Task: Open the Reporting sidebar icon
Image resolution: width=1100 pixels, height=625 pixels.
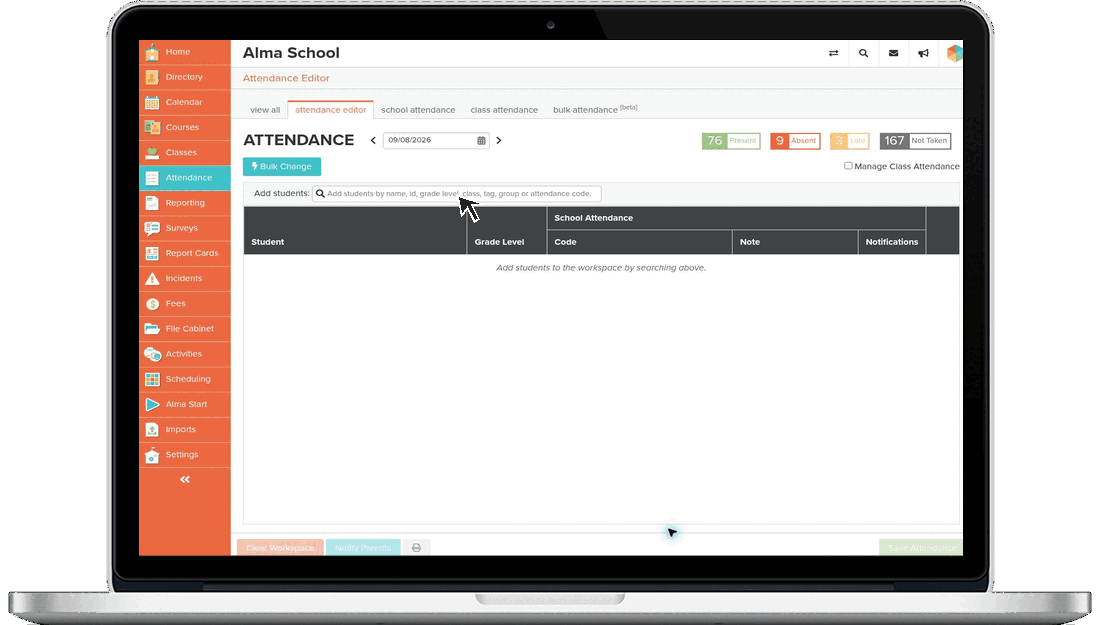Action: tap(152, 203)
